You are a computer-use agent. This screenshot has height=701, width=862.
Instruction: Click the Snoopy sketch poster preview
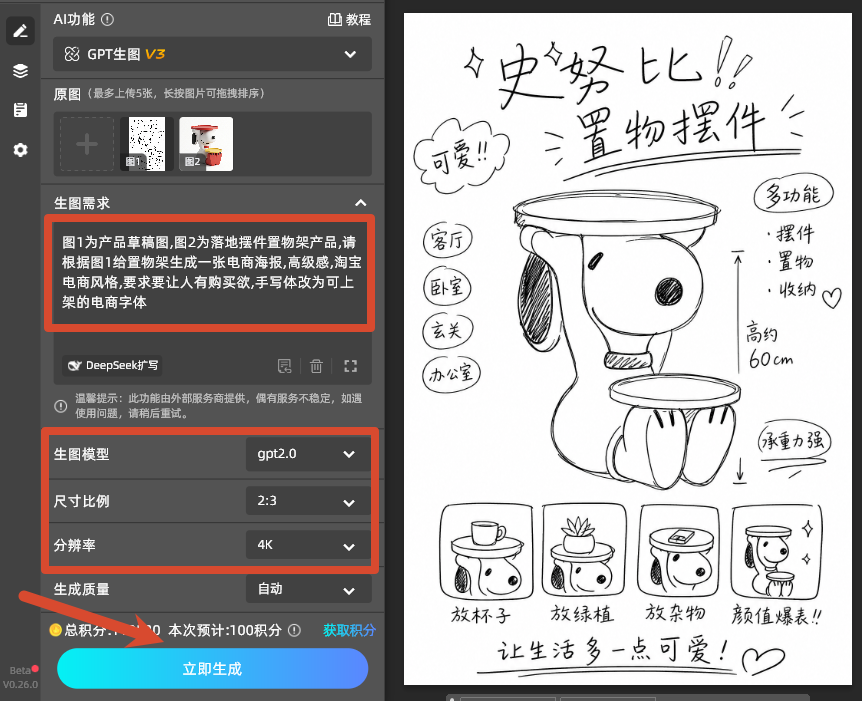click(x=627, y=349)
